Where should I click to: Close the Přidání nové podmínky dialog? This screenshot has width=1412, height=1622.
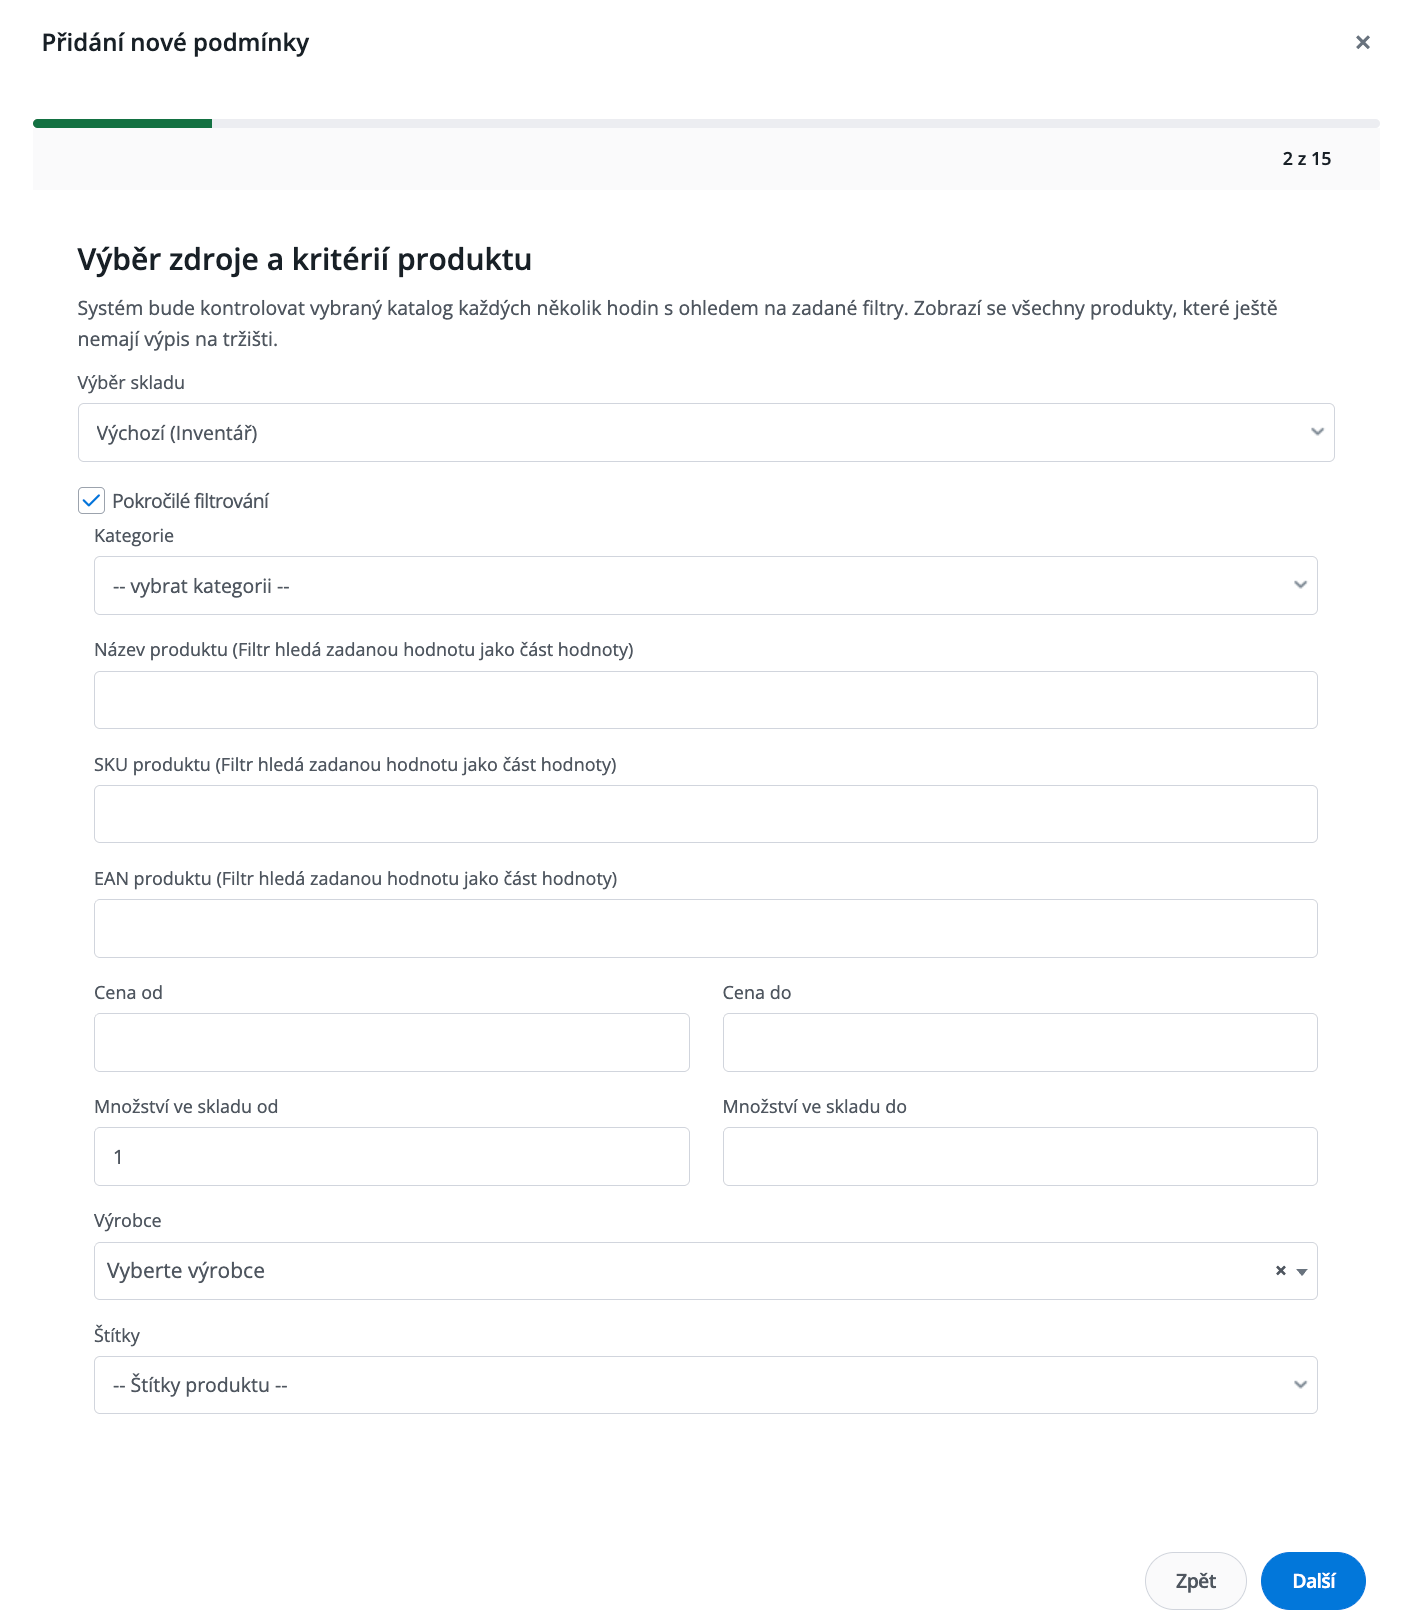(1362, 42)
